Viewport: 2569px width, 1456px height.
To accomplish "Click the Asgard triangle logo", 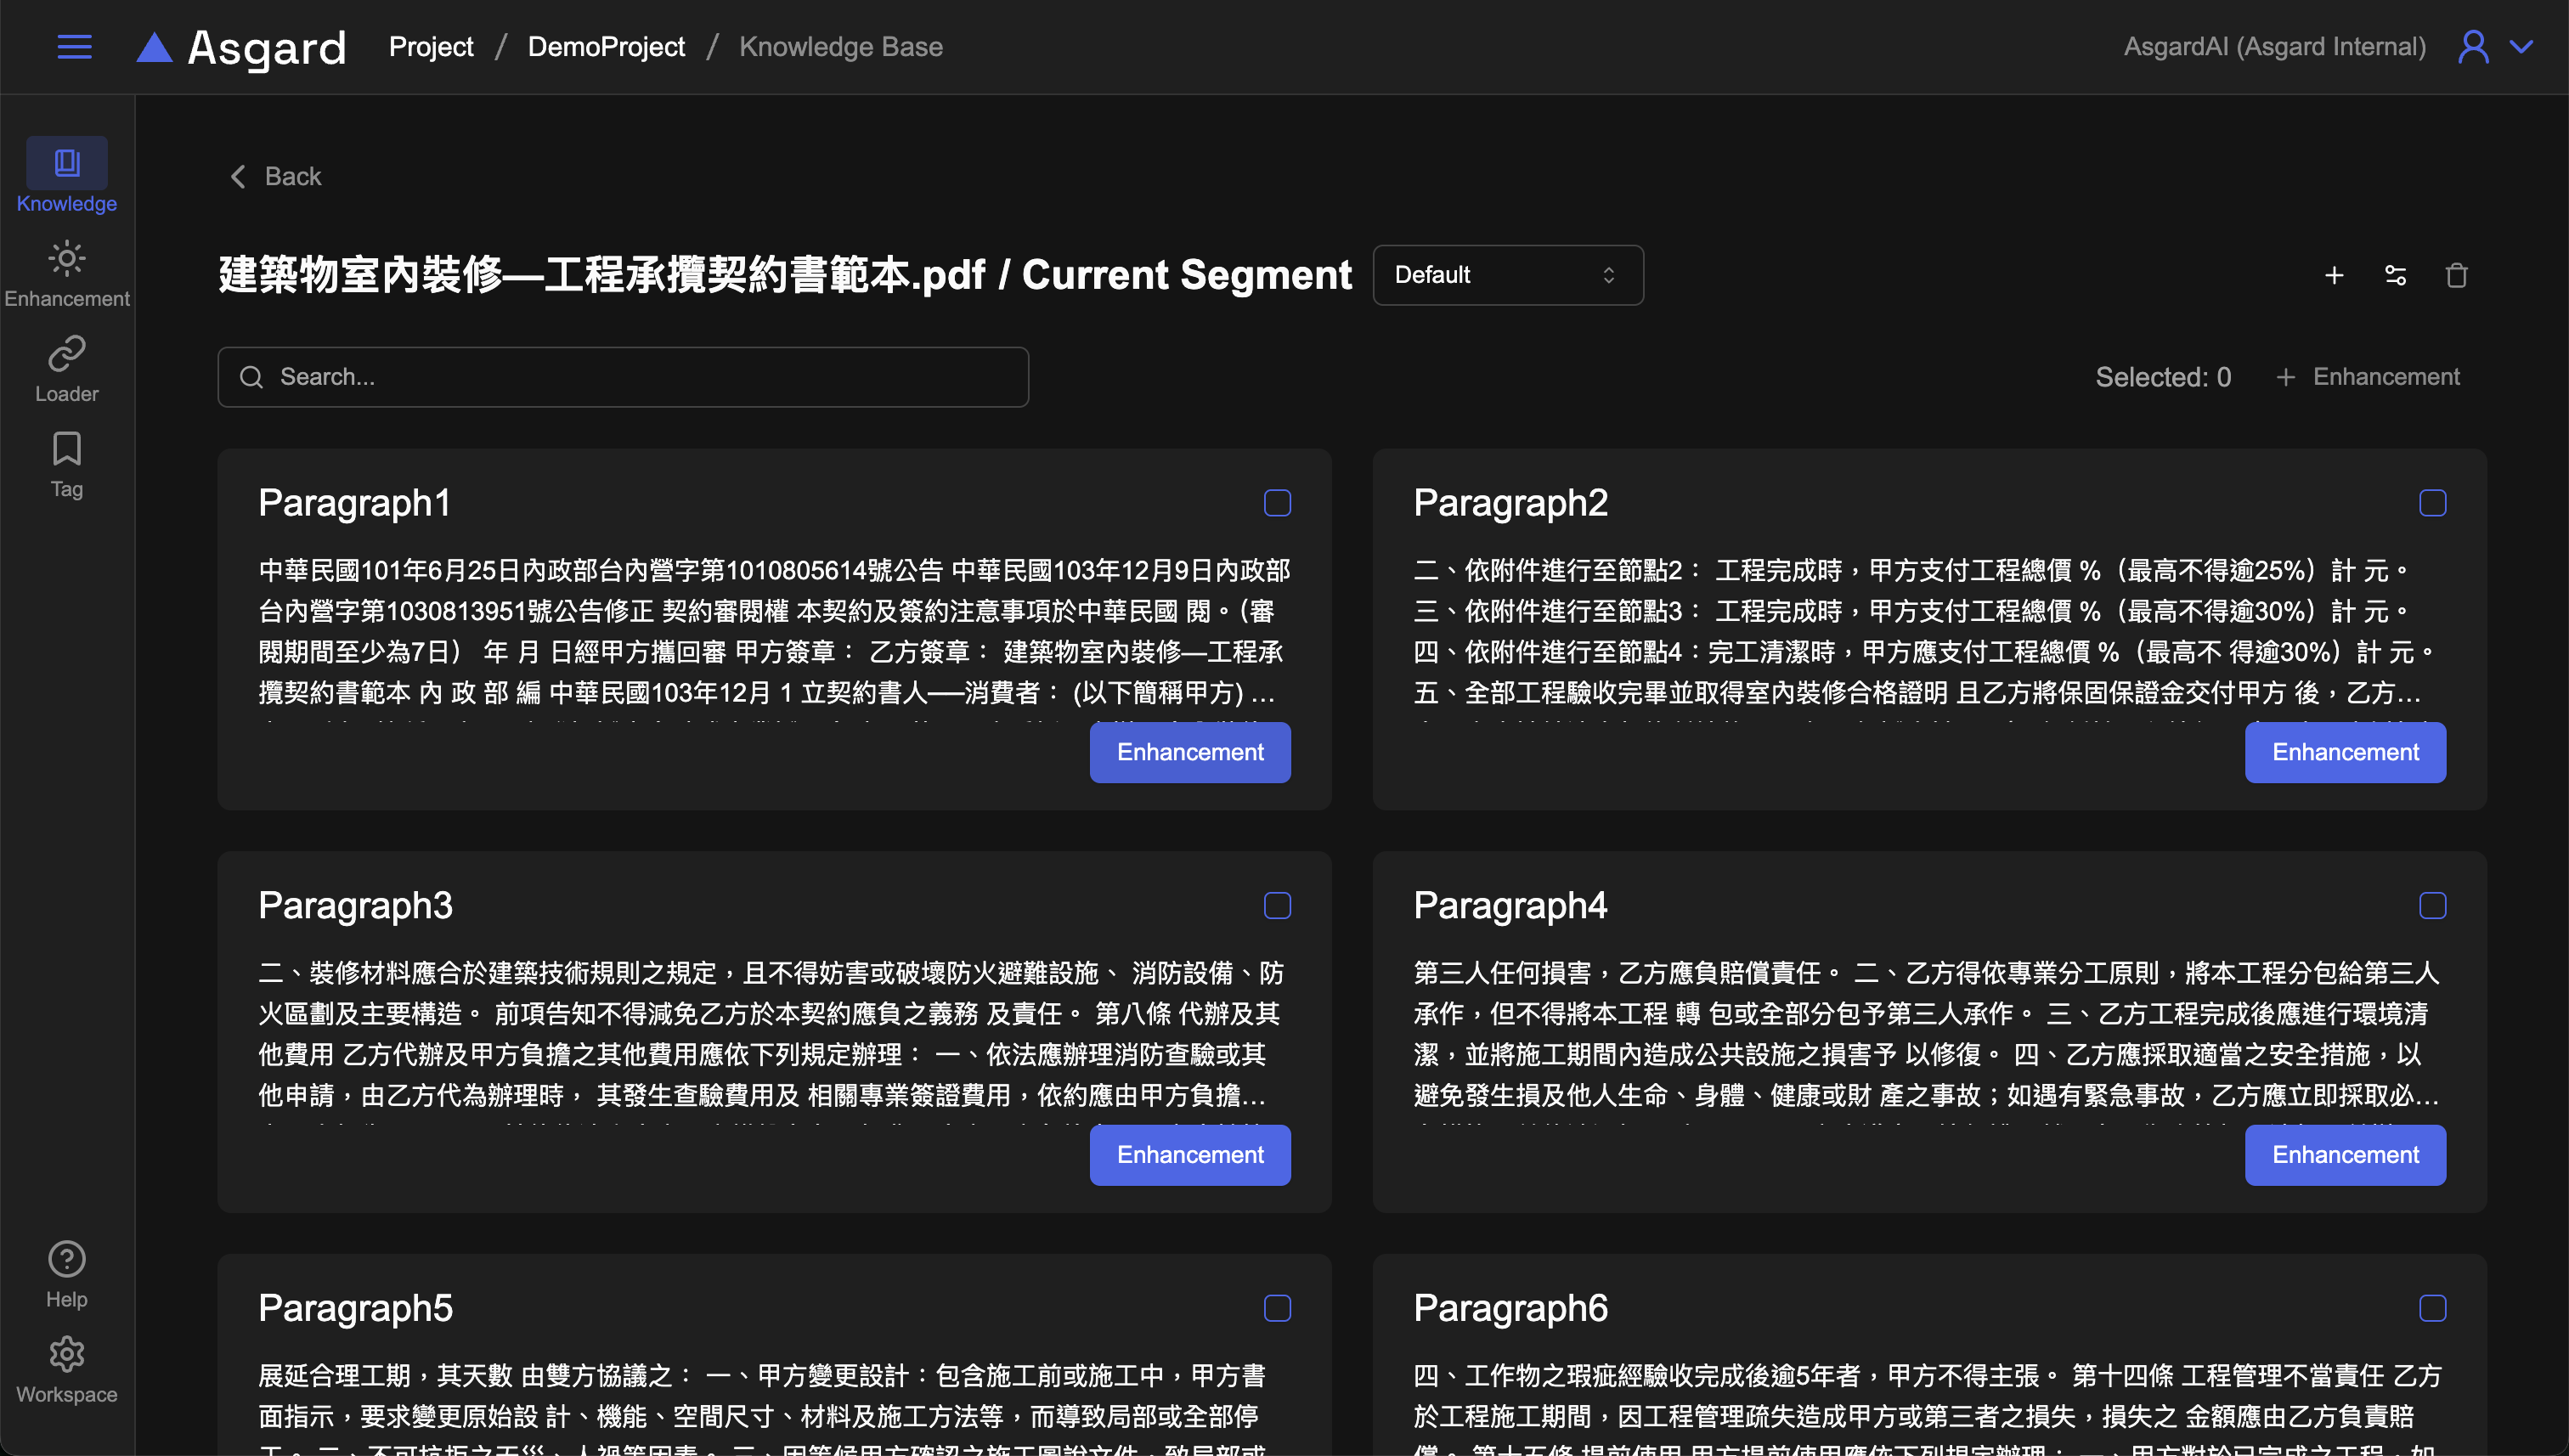I will click(x=154, y=47).
